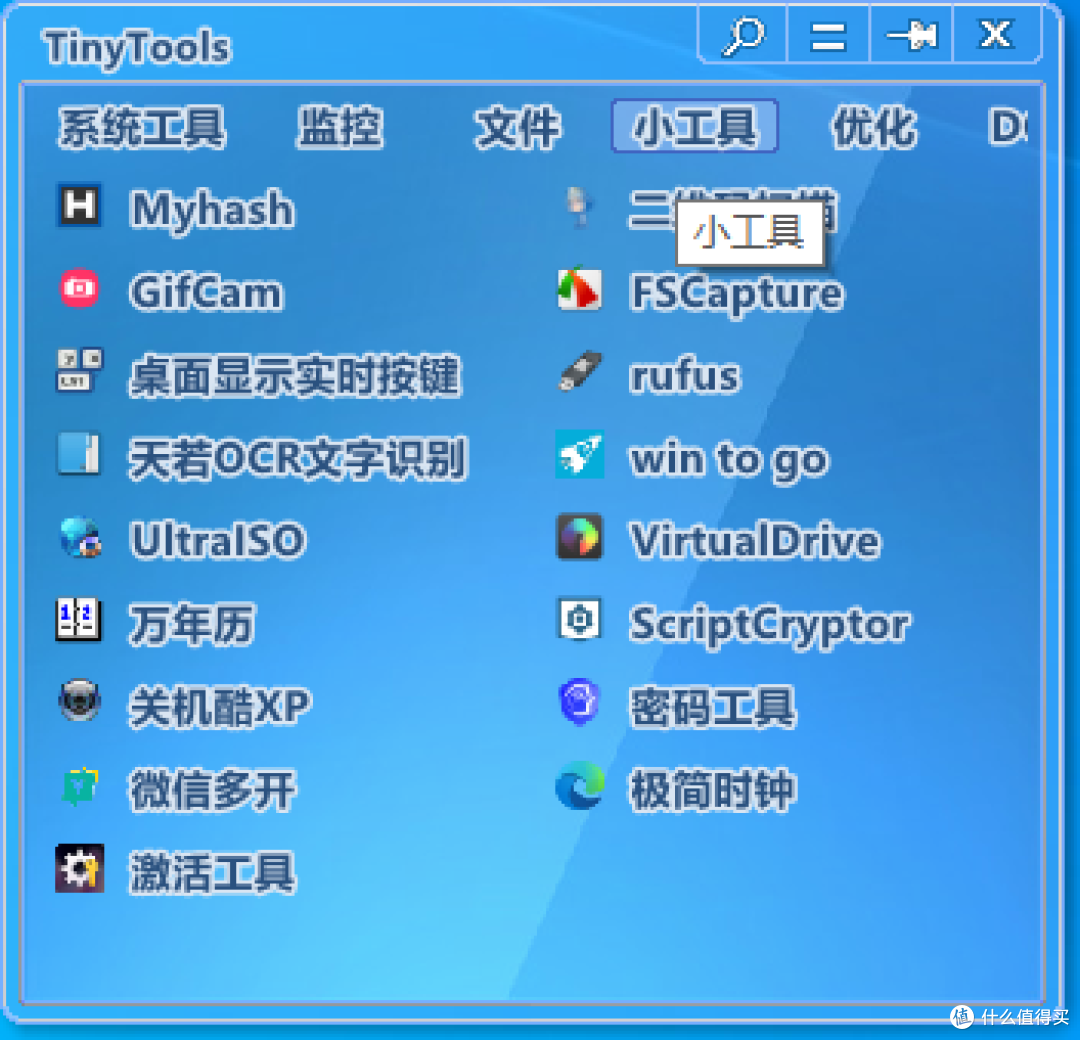This screenshot has height=1040, width=1080.
Task: Open the Myhash text entry
Action: tap(212, 209)
